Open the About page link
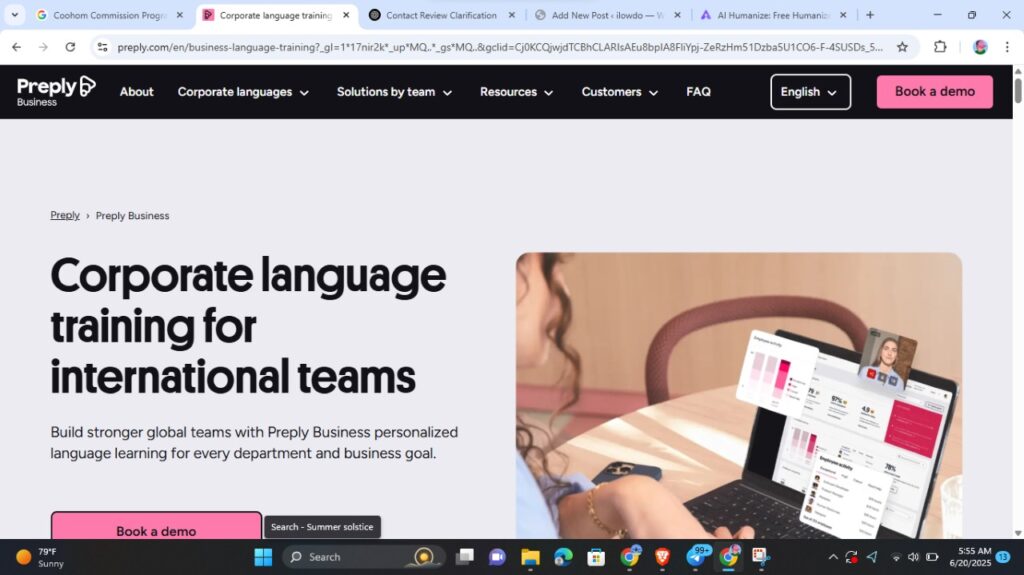The height and width of the screenshot is (575, 1024). (136, 92)
